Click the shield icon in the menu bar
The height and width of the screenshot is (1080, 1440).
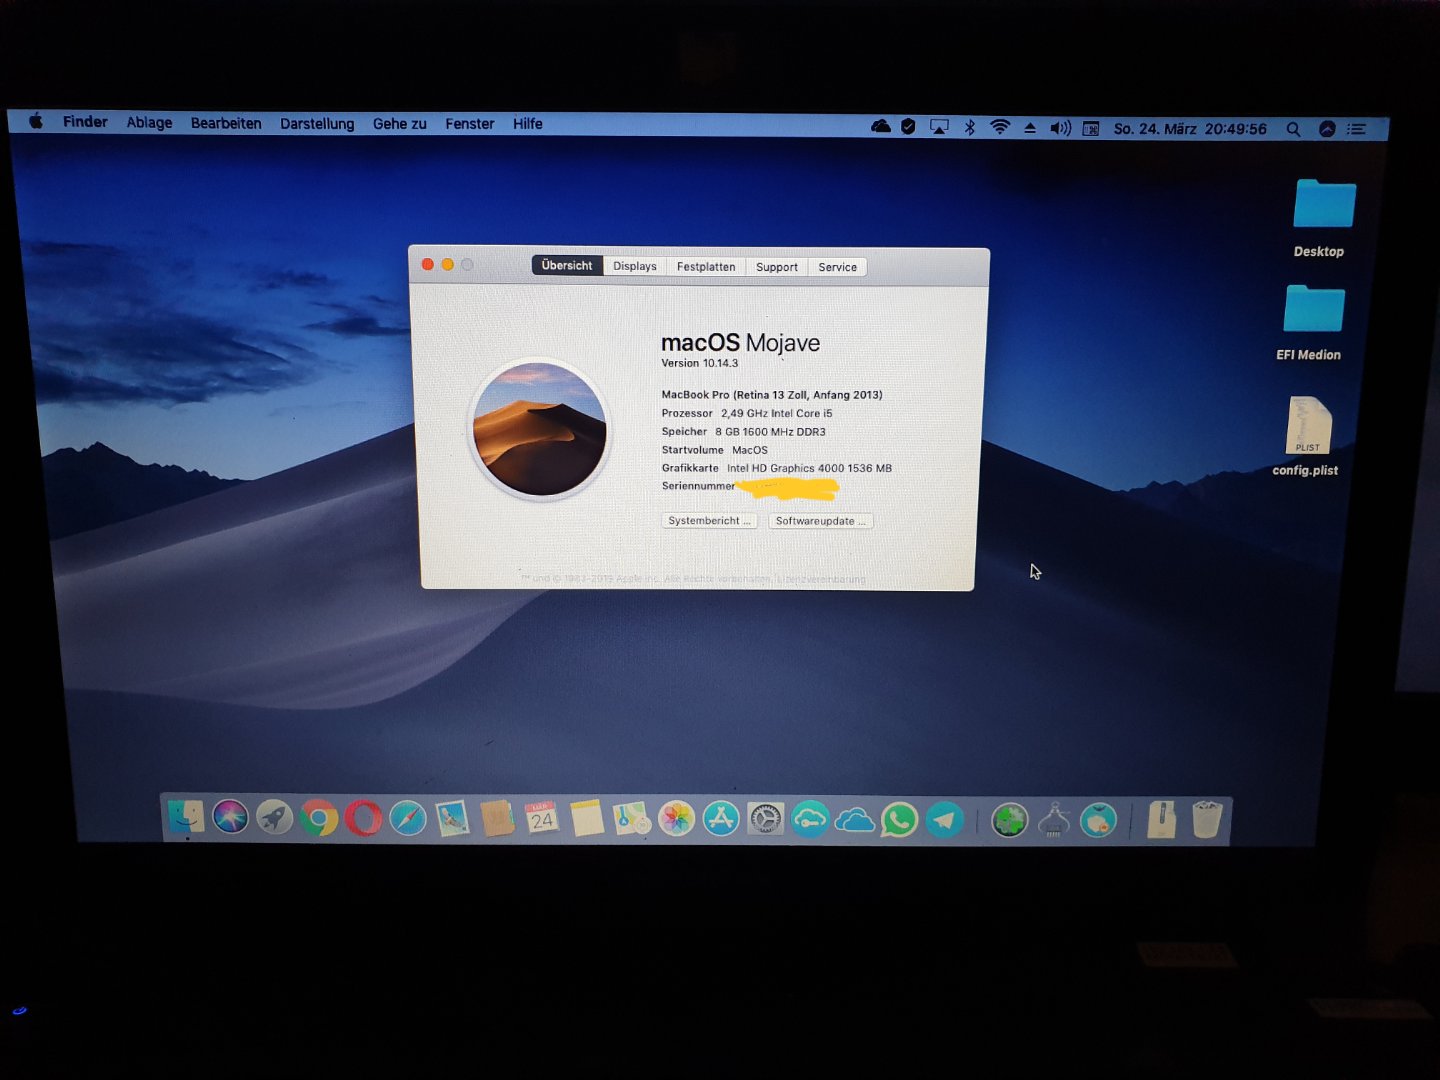coord(908,126)
